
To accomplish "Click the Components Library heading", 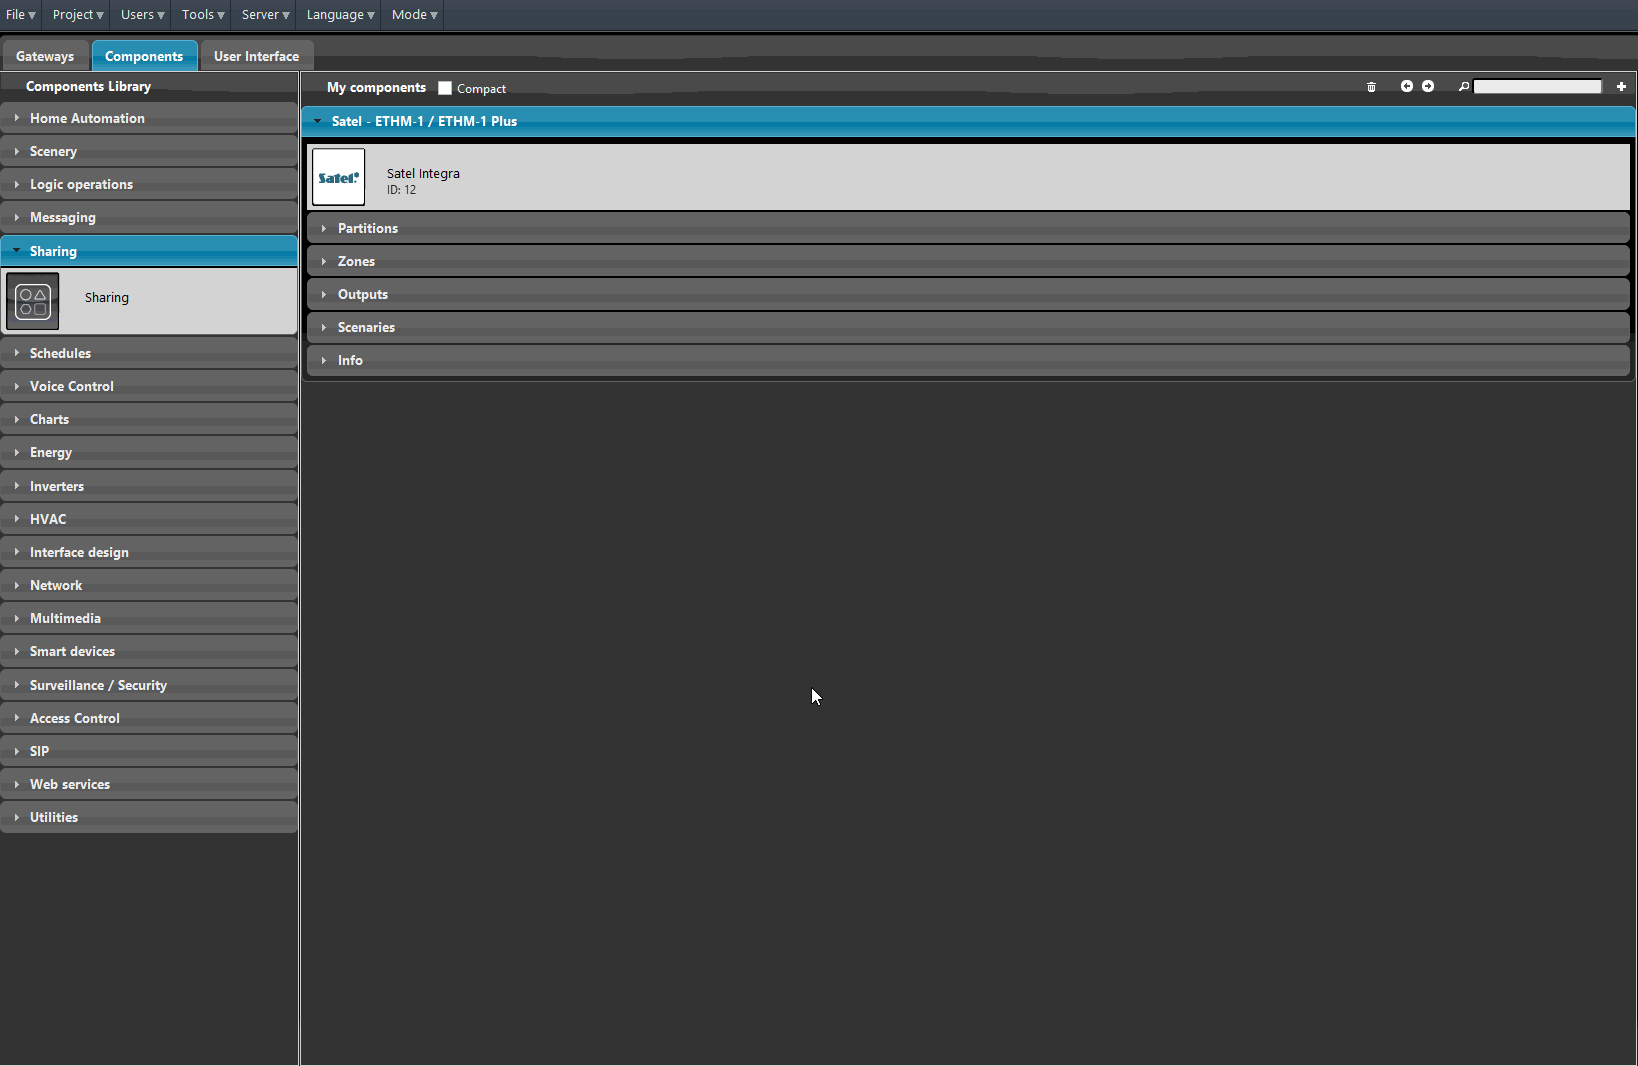I will (88, 86).
